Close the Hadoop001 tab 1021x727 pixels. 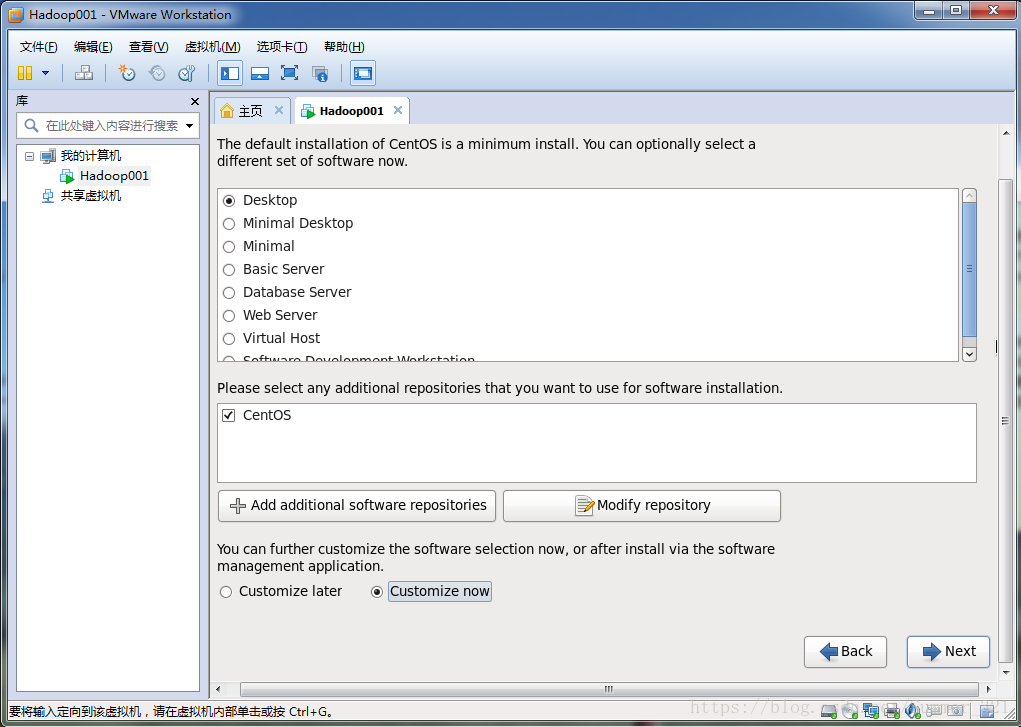(398, 110)
